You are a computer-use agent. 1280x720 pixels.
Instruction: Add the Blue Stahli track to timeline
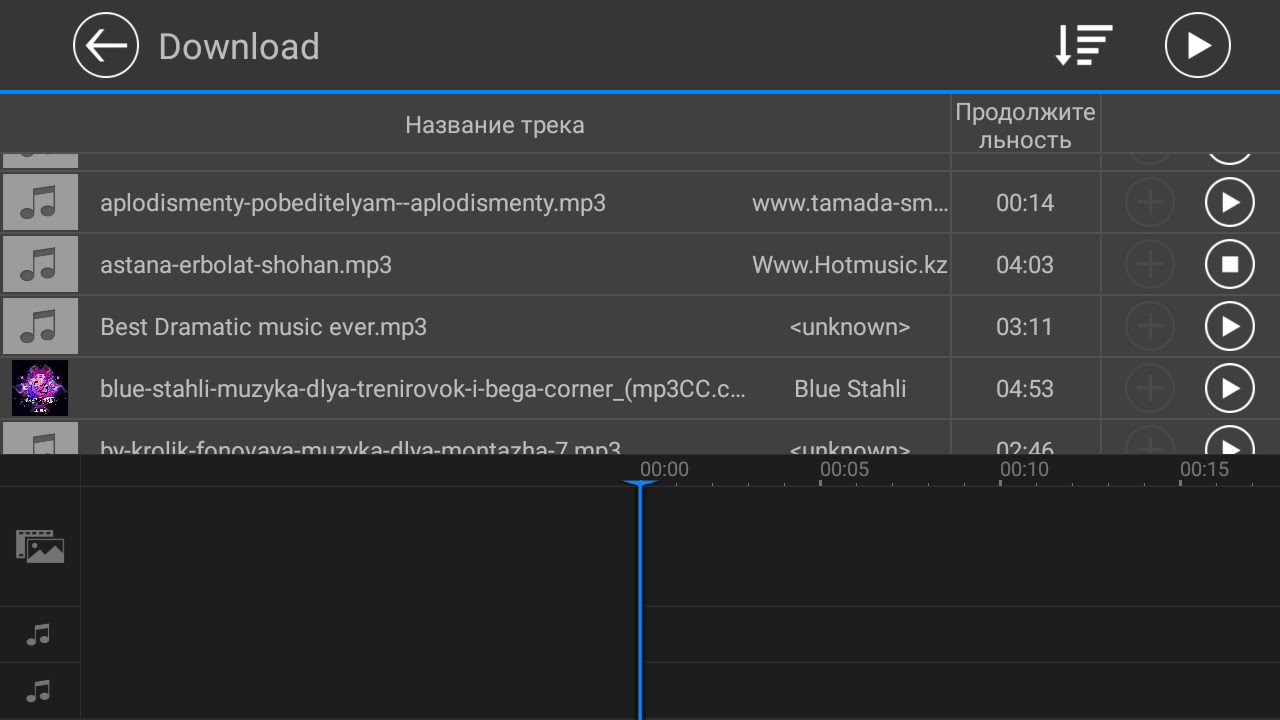pyautogui.click(x=1150, y=389)
